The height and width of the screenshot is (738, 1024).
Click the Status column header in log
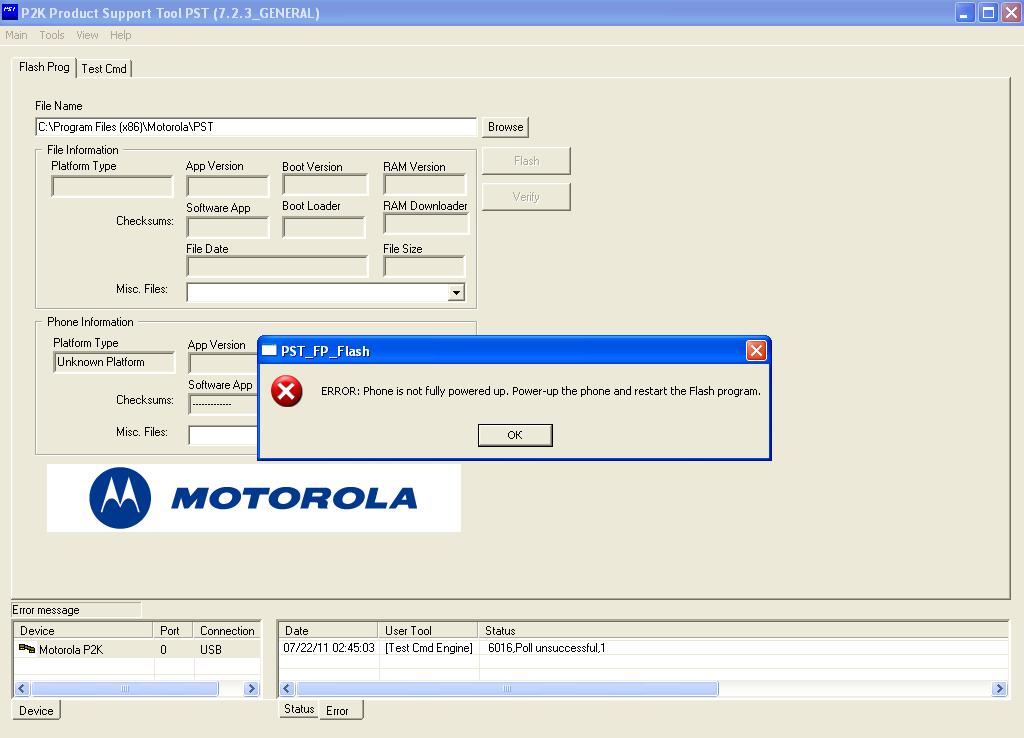click(743, 630)
